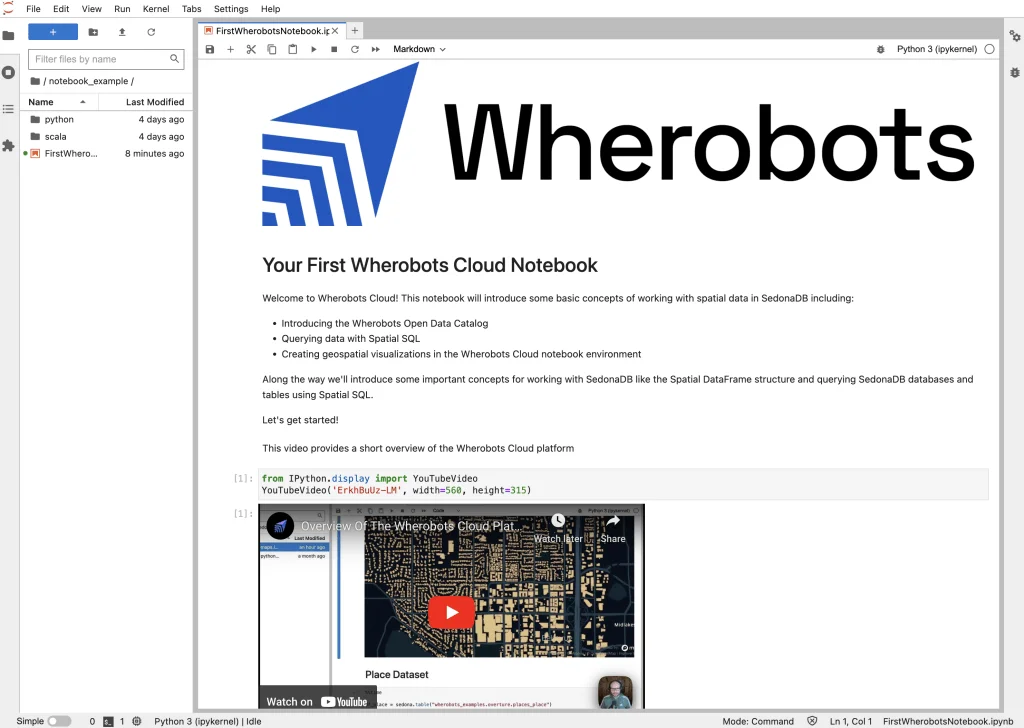The height and width of the screenshot is (728, 1024).
Task: Enable the debugger bug icon in toolbar
Action: coord(880,49)
